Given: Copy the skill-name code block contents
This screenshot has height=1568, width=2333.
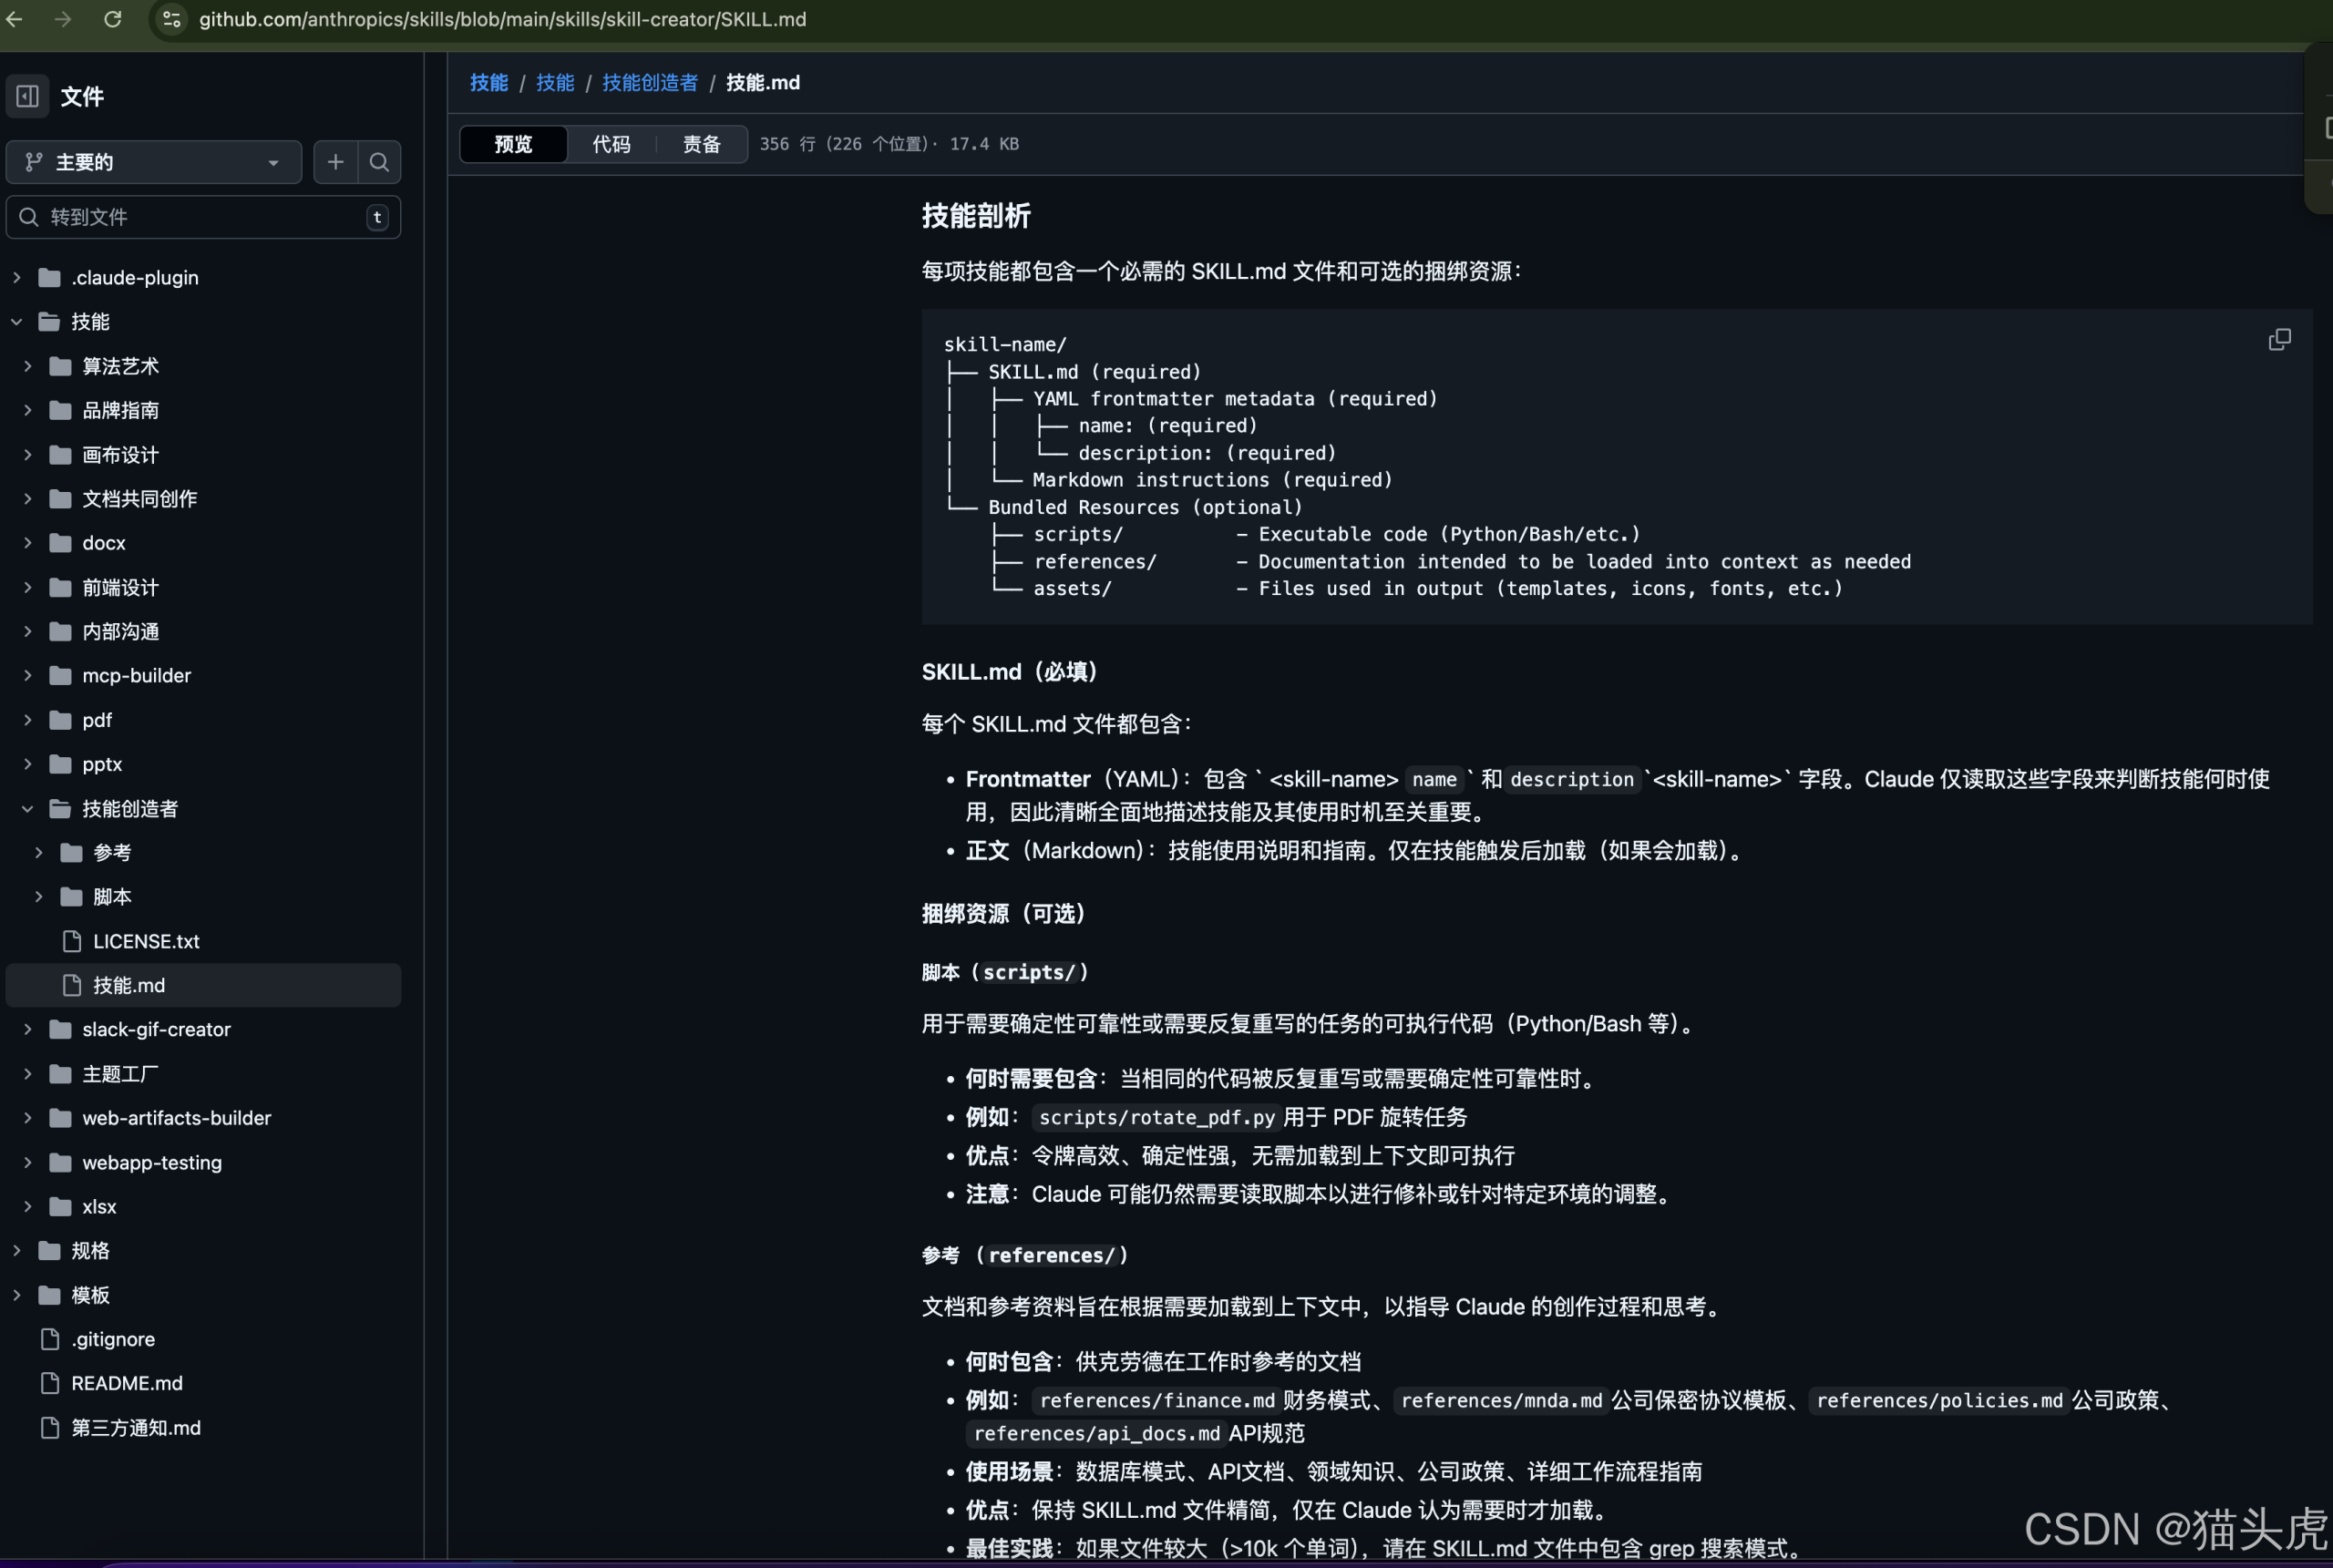Looking at the screenshot, I should coord(2279,340).
